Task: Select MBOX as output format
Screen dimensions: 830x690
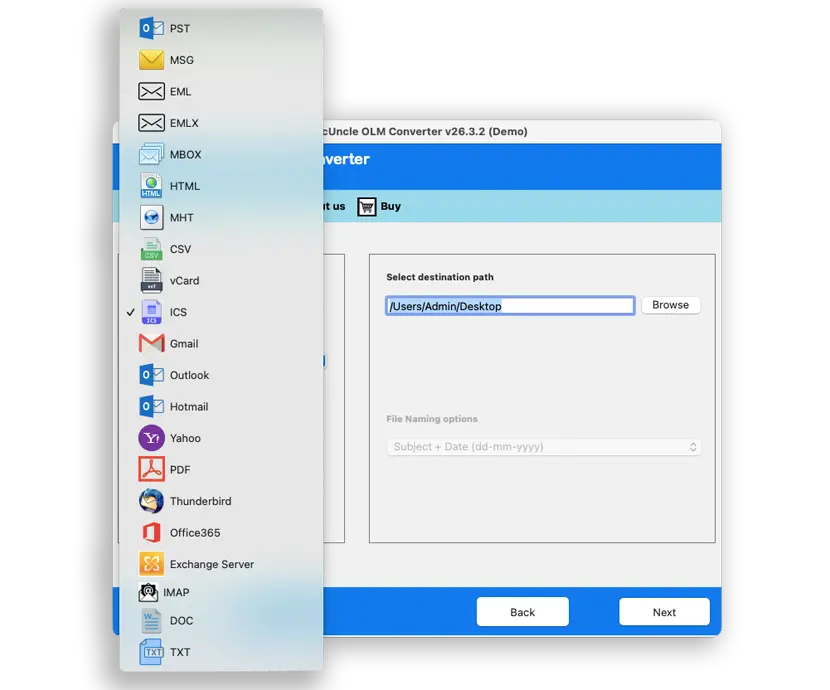Action: (221, 155)
